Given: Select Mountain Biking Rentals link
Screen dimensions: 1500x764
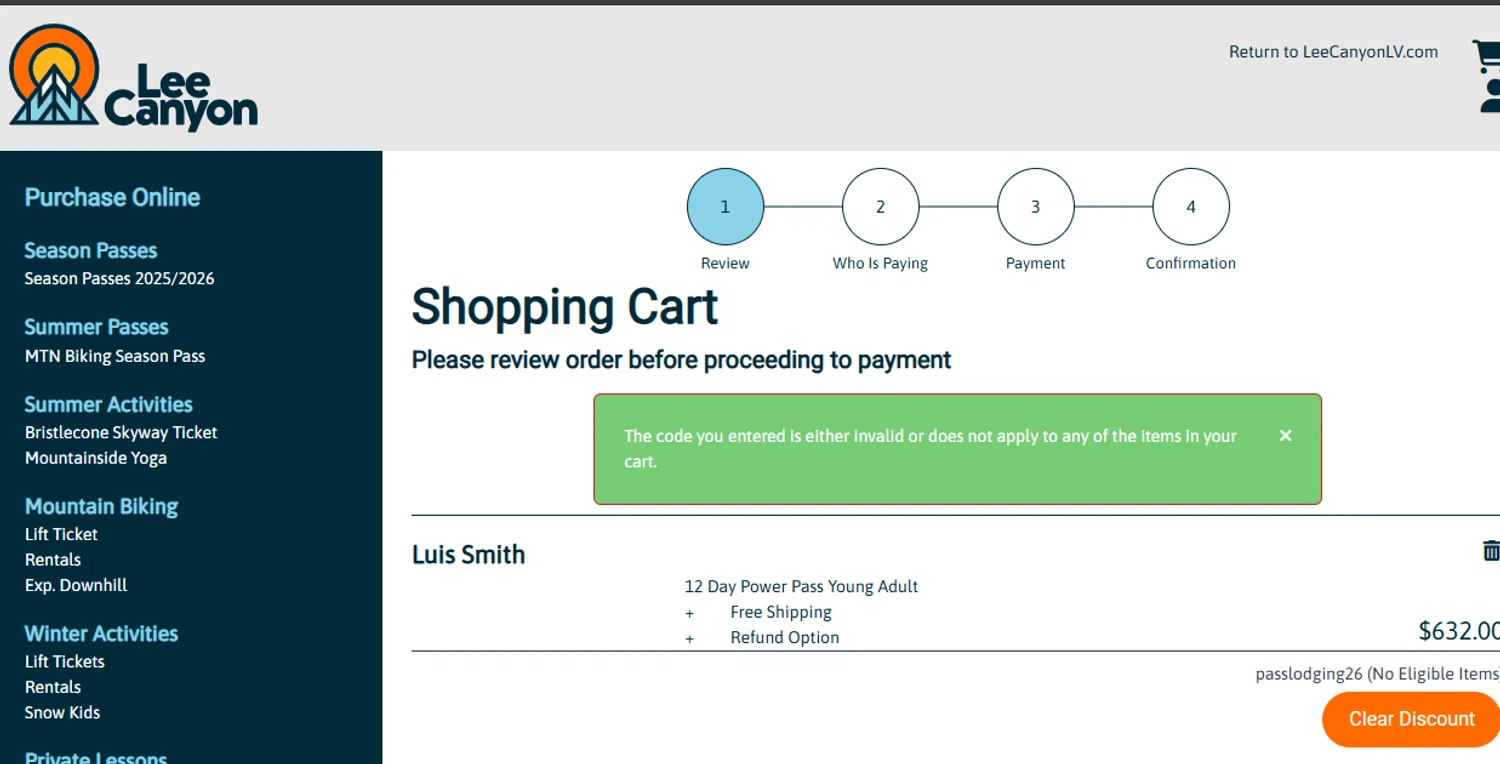Looking at the screenshot, I should pyautogui.click(x=53, y=560).
